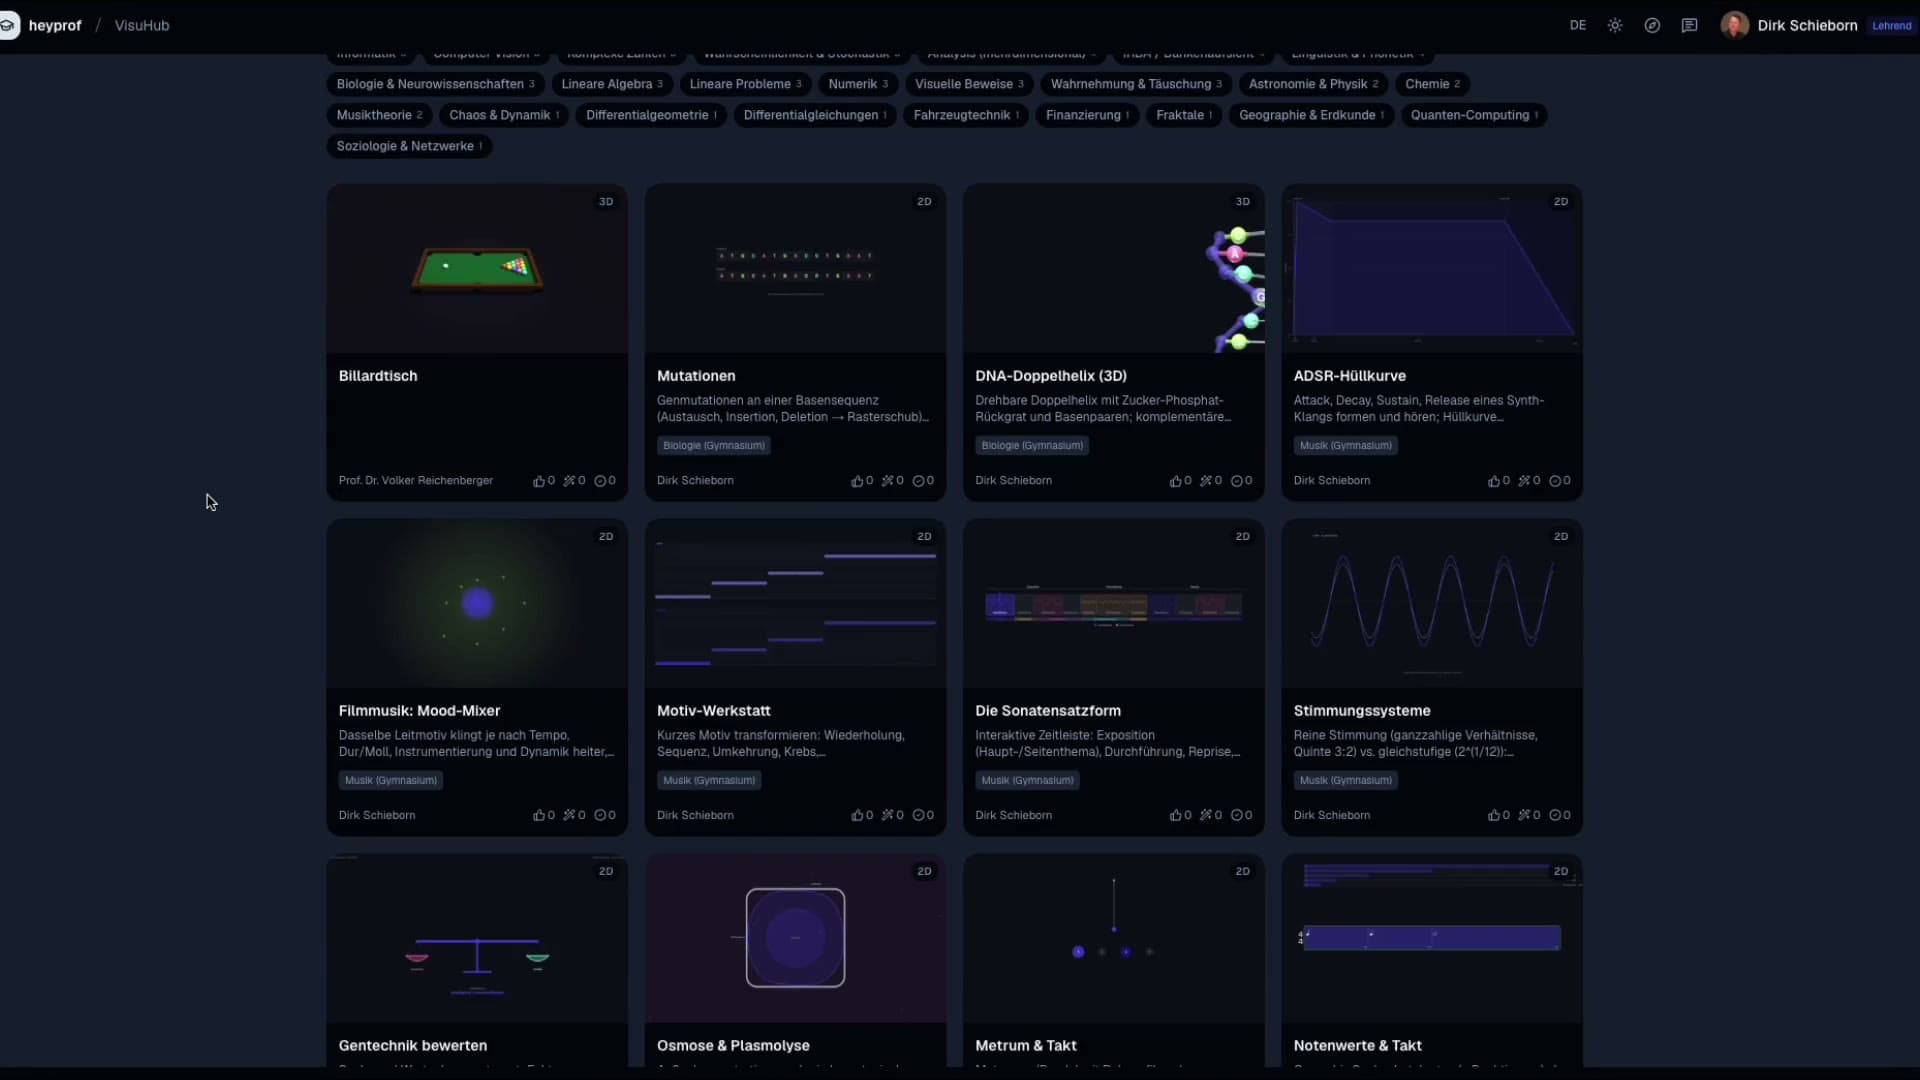Filter by Geographie & Erdkunde chip
The height and width of the screenshot is (1080, 1920).
tap(1311, 115)
